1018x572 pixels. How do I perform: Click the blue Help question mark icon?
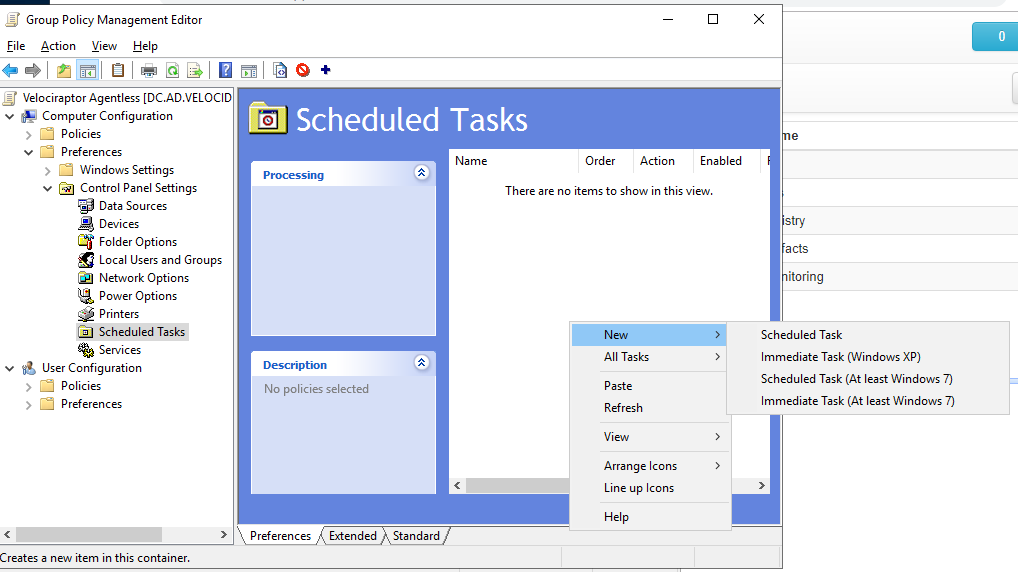tap(226, 70)
